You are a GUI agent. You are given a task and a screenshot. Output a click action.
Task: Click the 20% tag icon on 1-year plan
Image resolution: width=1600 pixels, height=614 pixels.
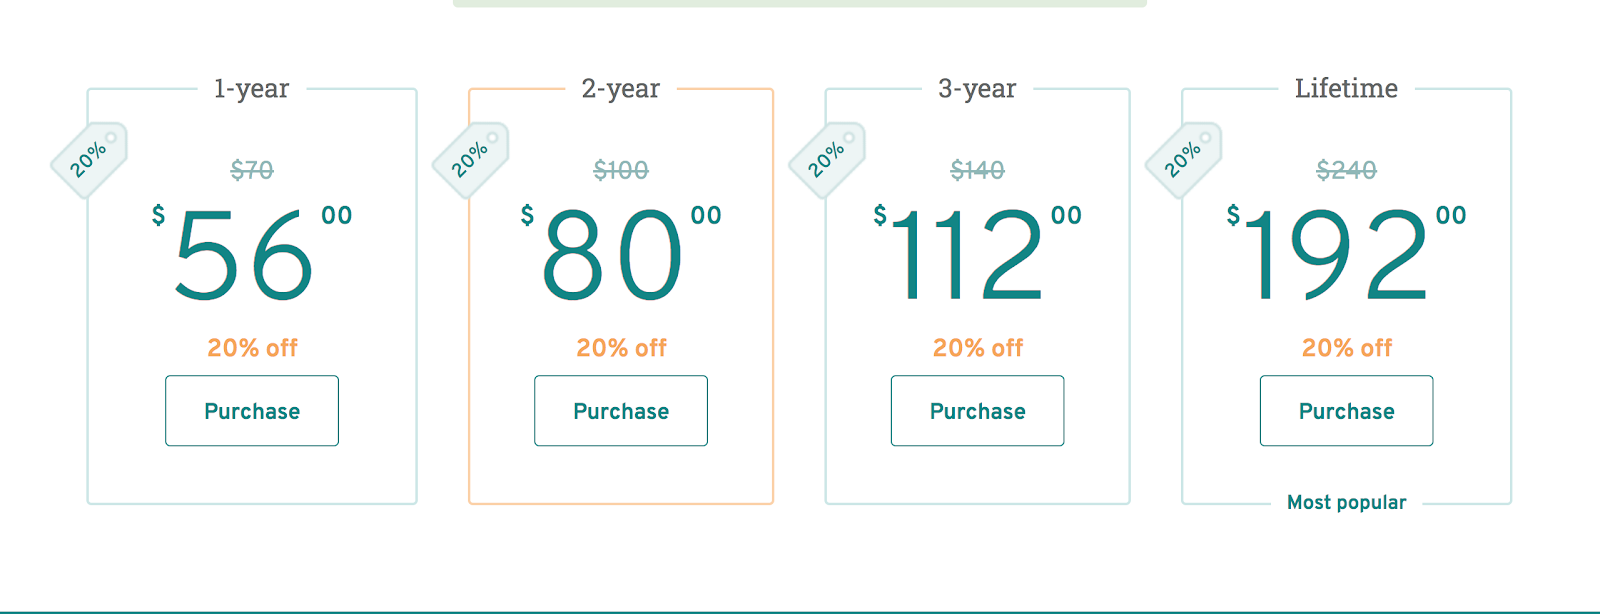click(89, 159)
